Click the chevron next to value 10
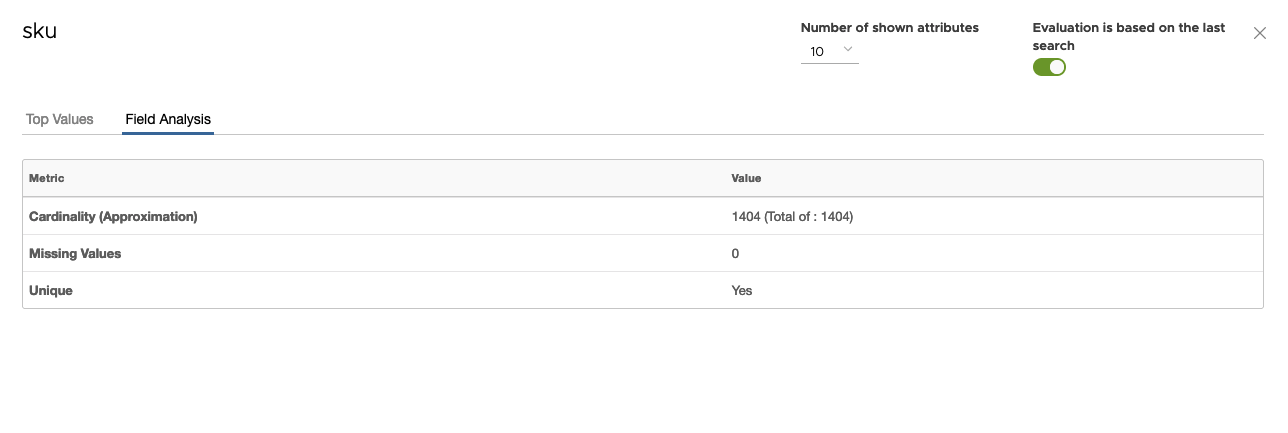The image size is (1288, 433). click(x=848, y=50)
